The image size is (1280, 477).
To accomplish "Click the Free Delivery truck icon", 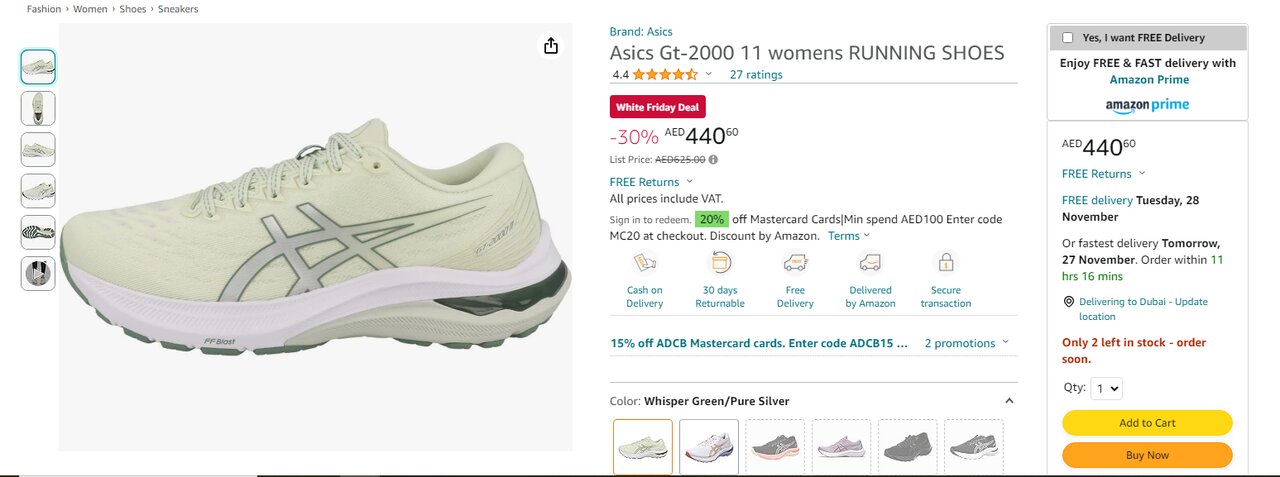I will point(795,263).
